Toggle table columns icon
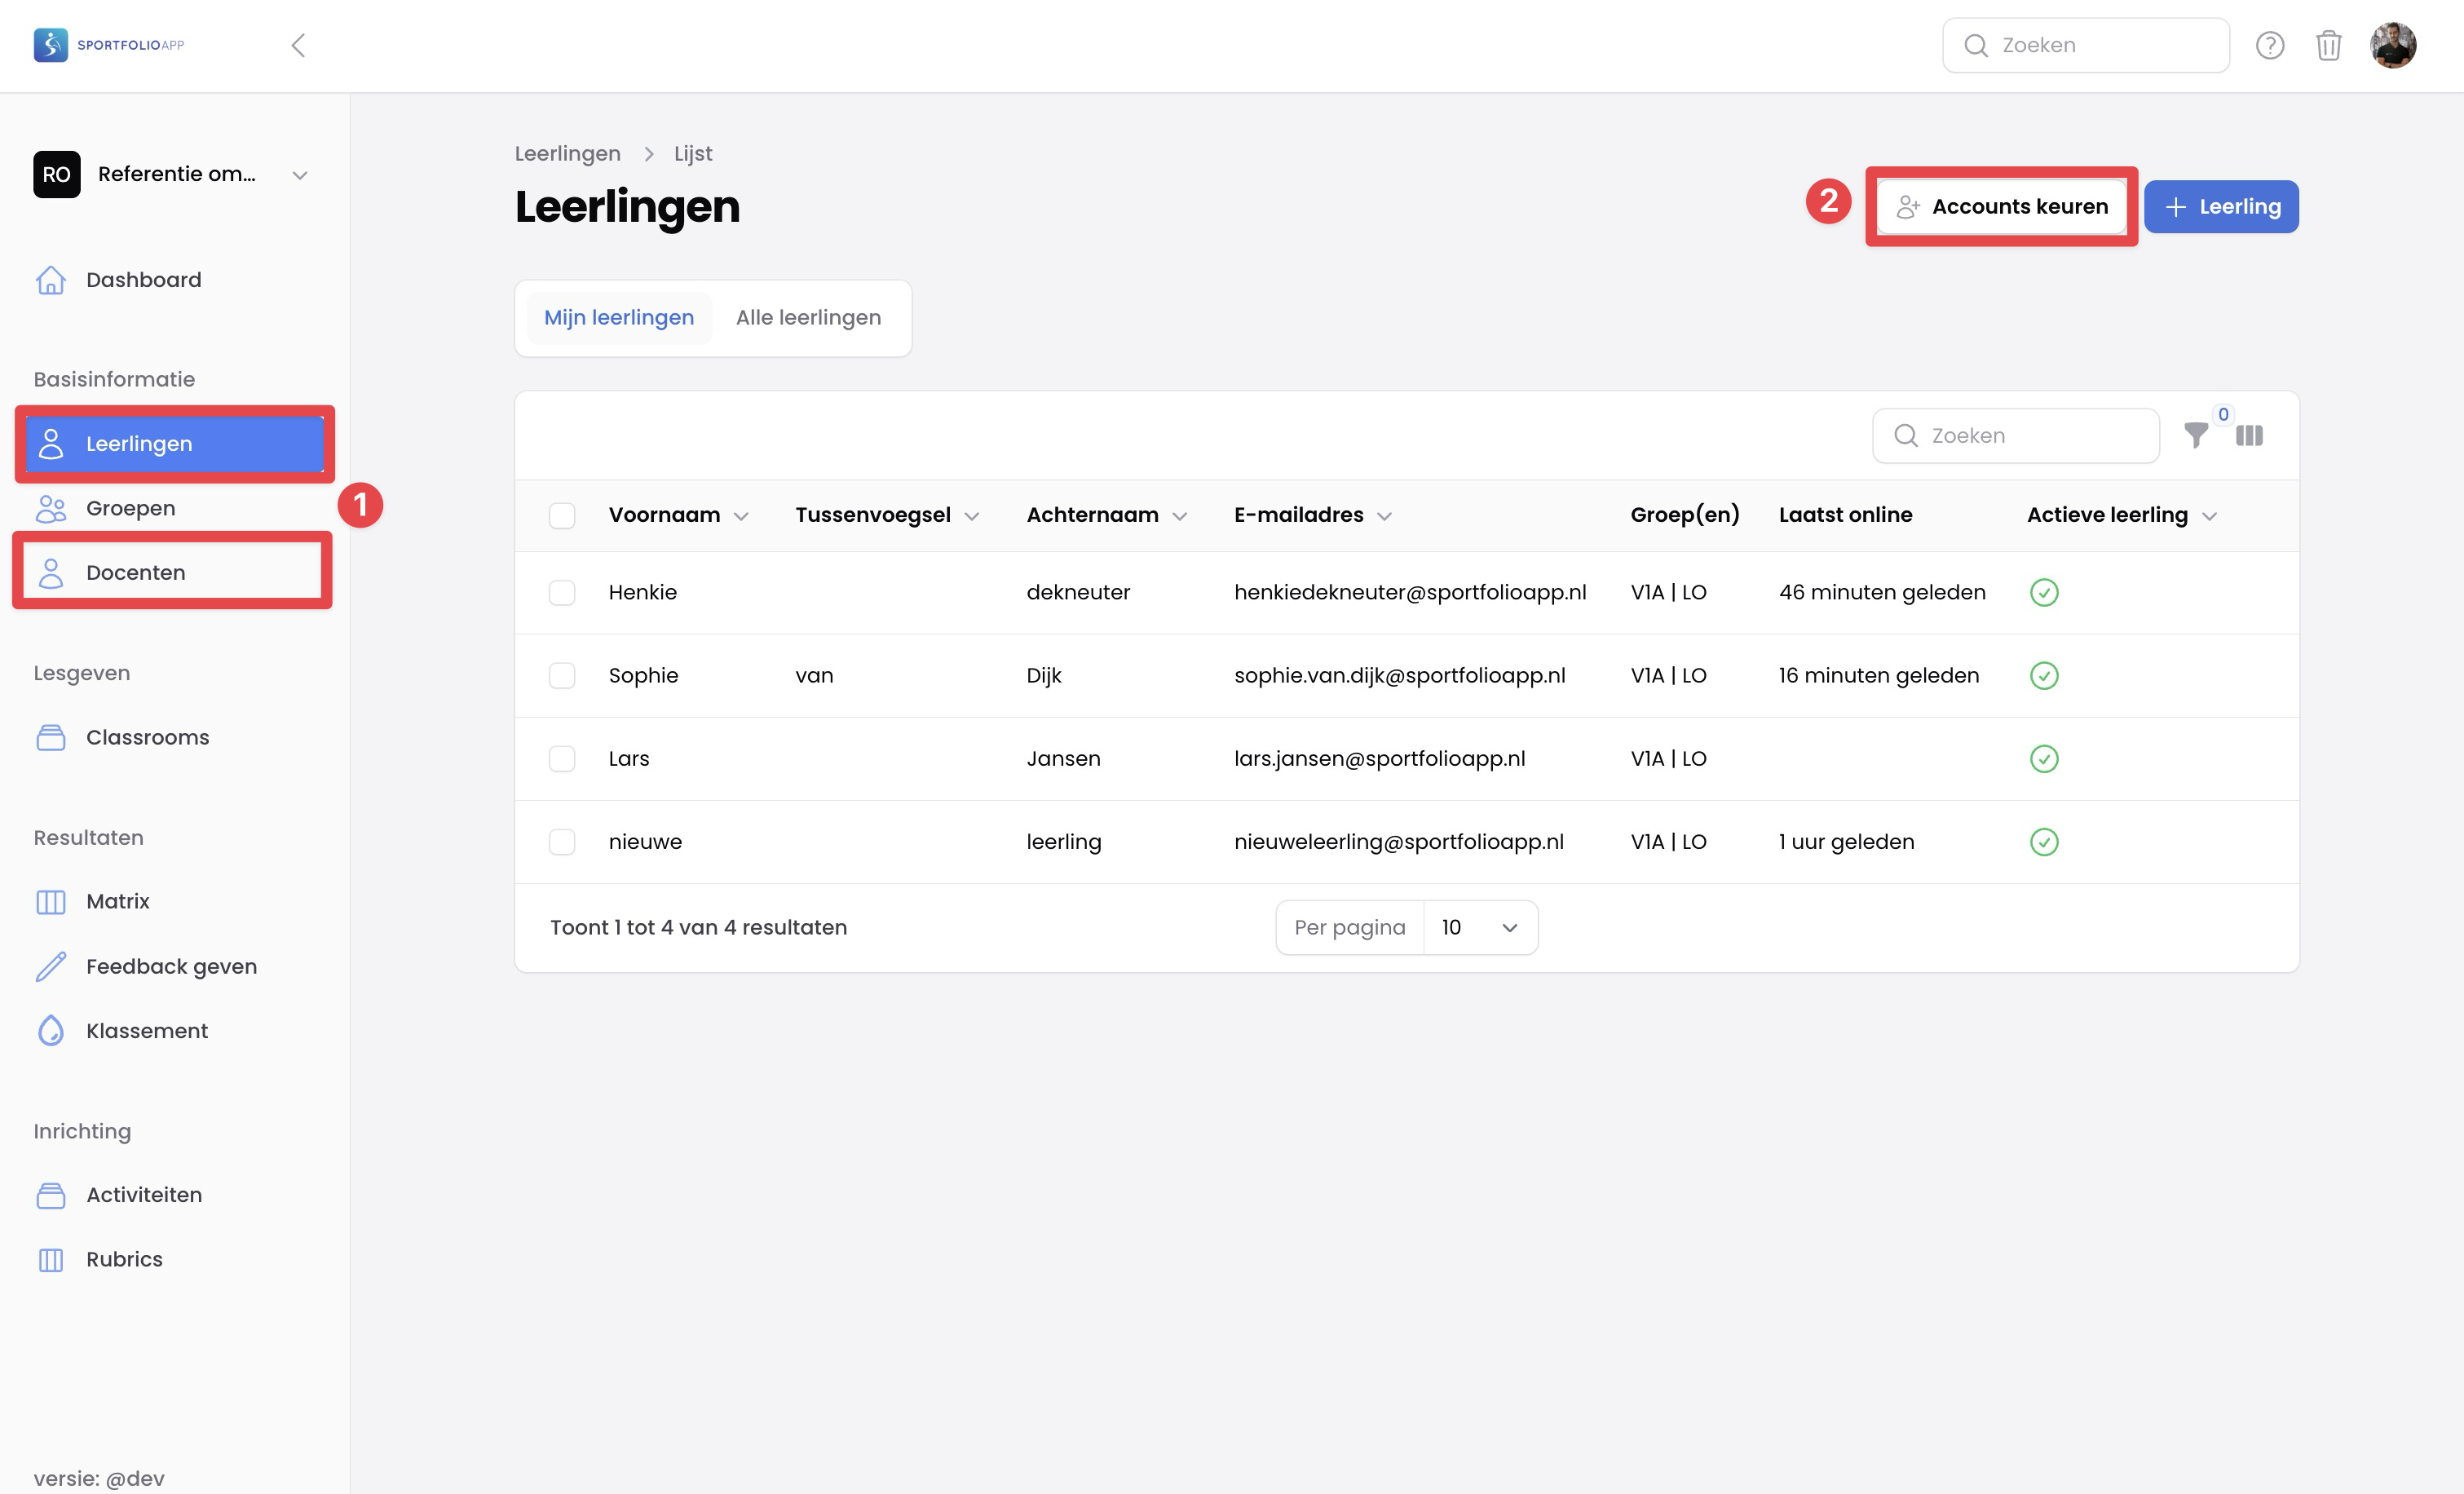 [x=2249, y=435]
